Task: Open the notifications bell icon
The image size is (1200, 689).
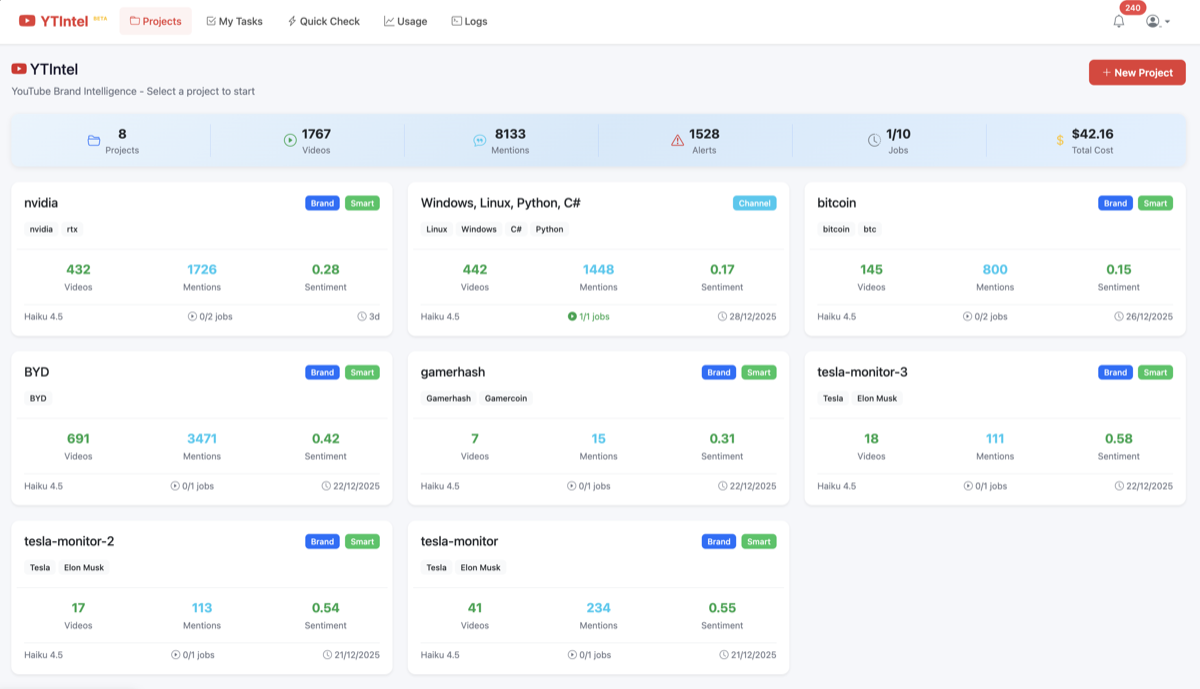Action: pos(1118,20)
